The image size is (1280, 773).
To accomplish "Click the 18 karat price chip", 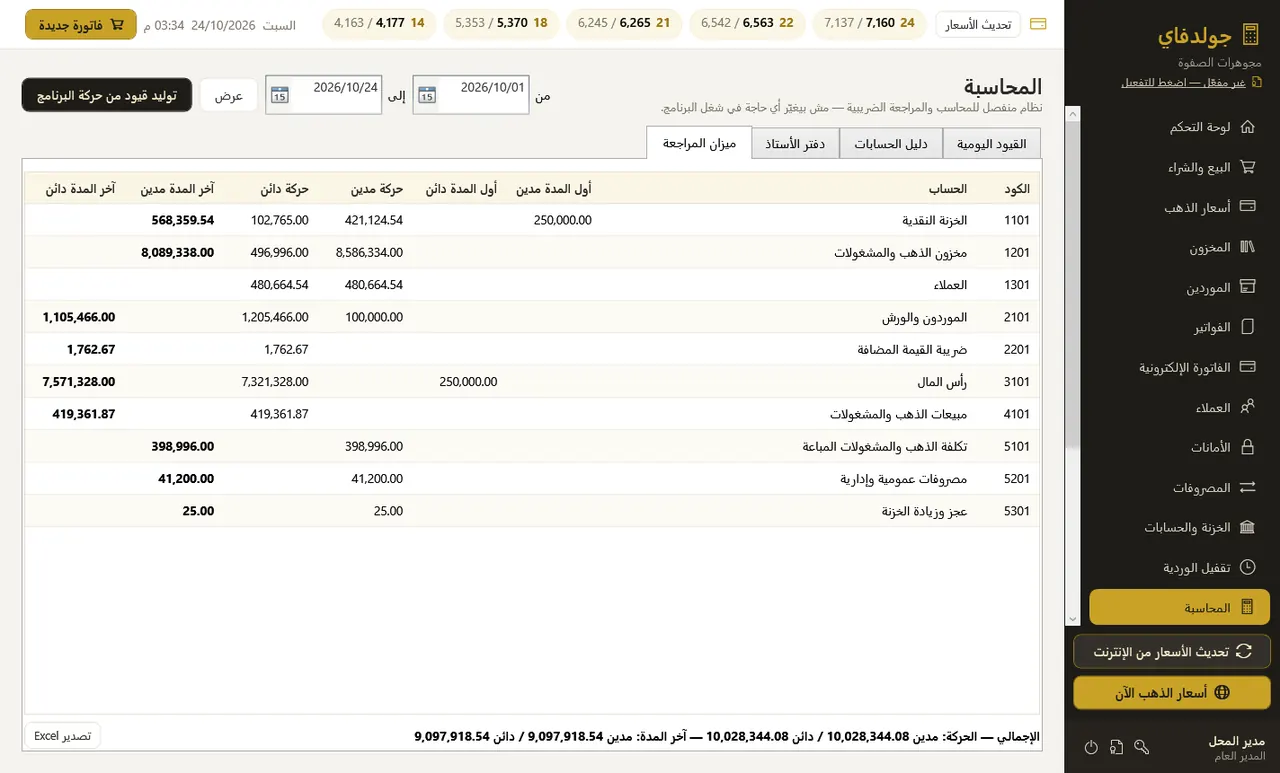I will tap(501, 22).
